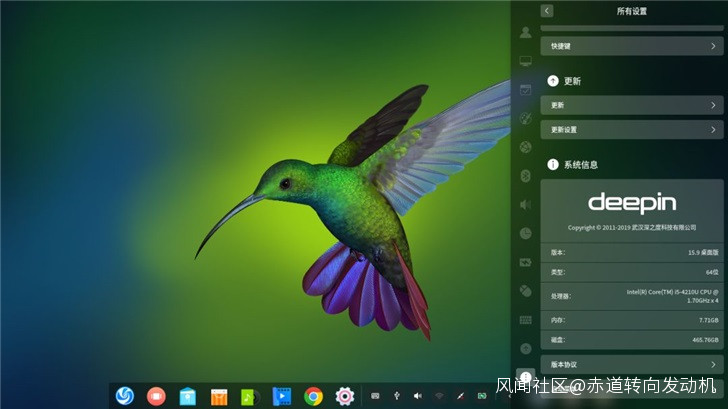This screenshot has width=728, height=409.
Task: Open the 更新设置 update settings row
Action: point(632,130)
